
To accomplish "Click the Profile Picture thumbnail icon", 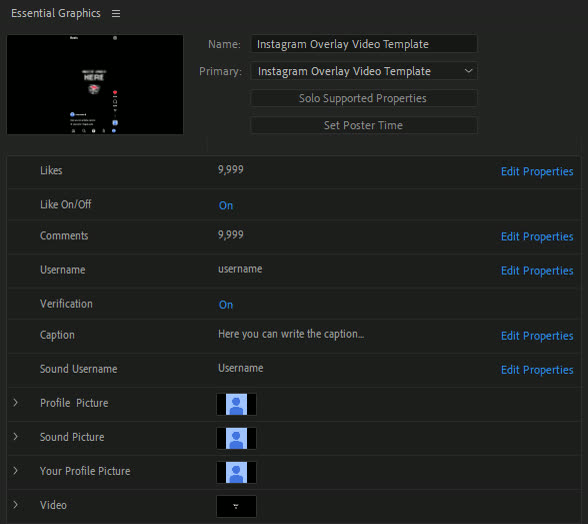I will (236, 404).
